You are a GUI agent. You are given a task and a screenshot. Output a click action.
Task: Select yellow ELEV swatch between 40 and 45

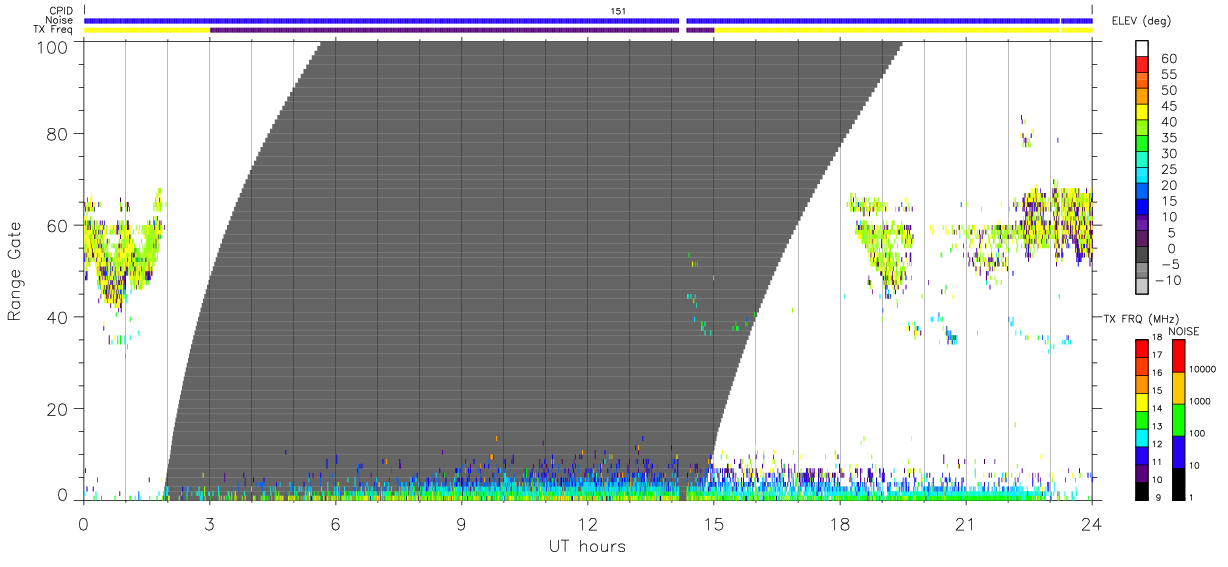1143,114
